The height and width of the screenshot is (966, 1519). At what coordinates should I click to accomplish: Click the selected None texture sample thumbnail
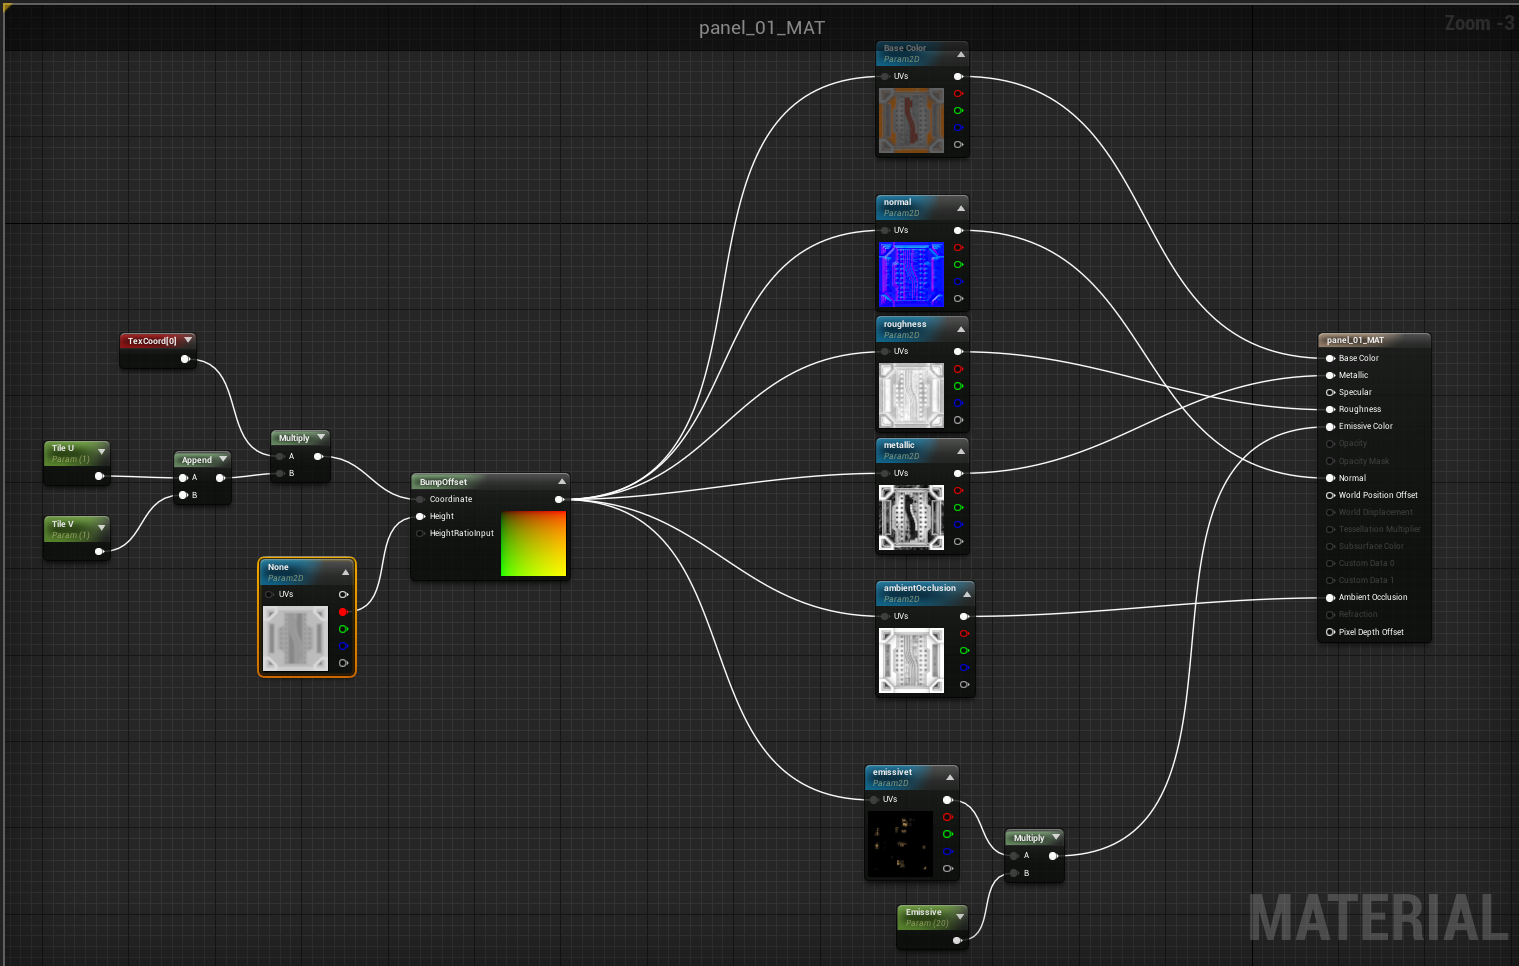click(295, 638)
